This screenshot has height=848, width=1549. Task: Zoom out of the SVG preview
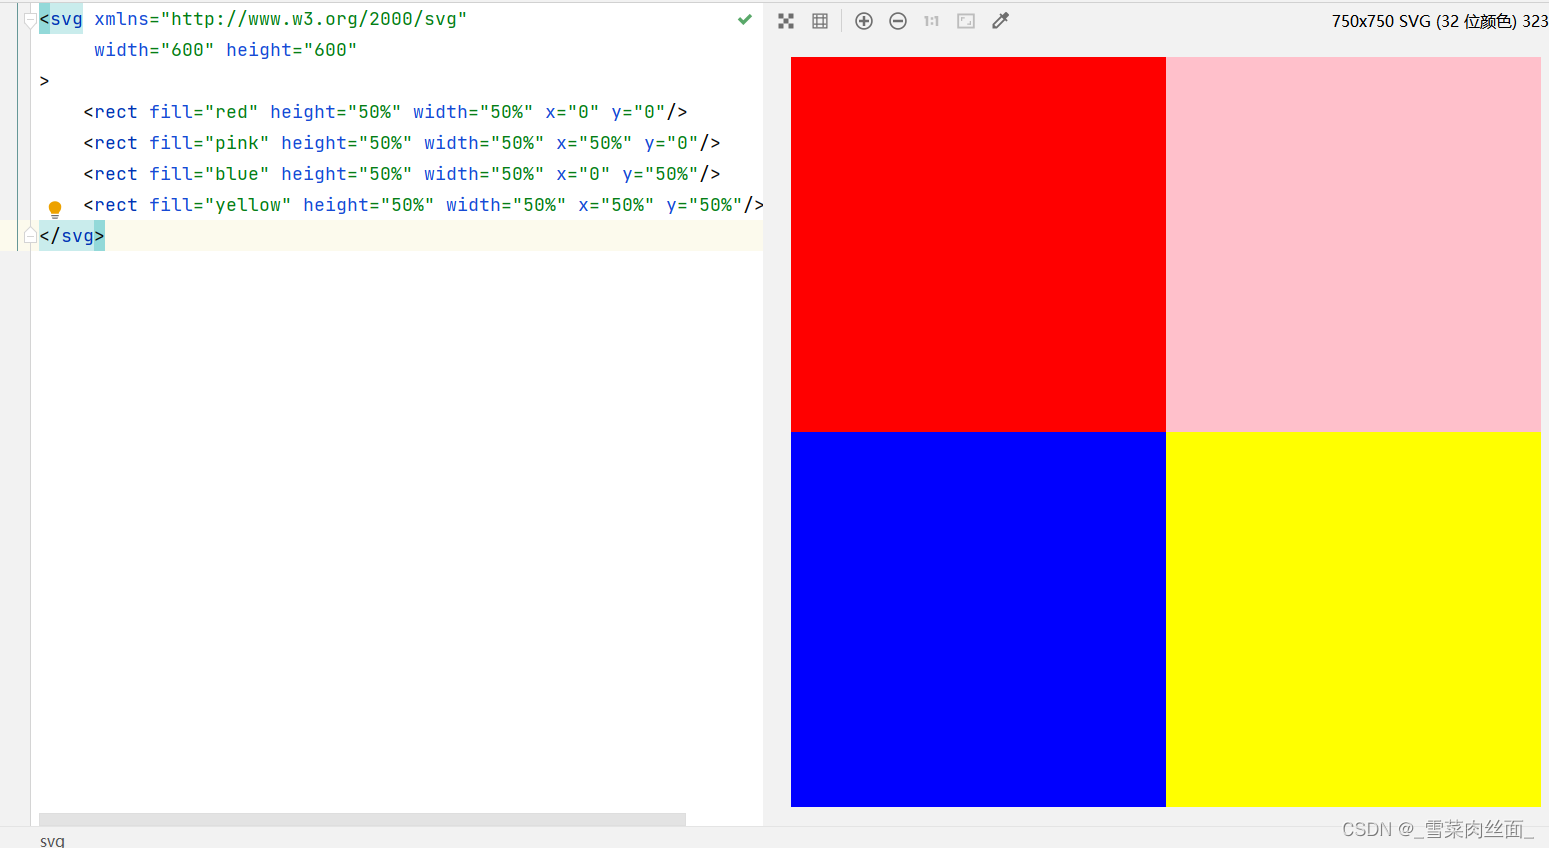(898, 21)
